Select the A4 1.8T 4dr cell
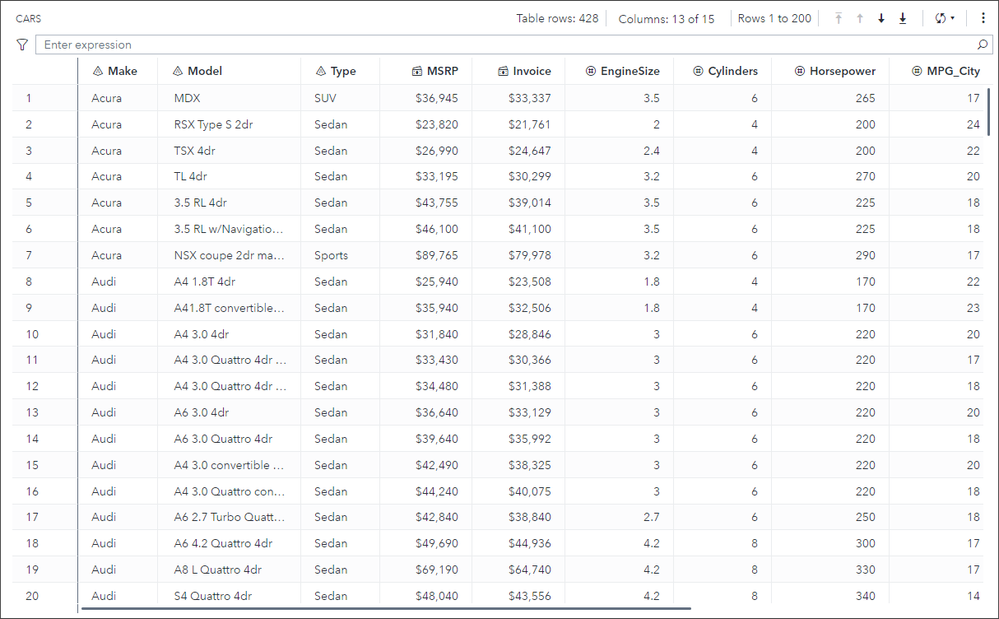 [229, 281]
